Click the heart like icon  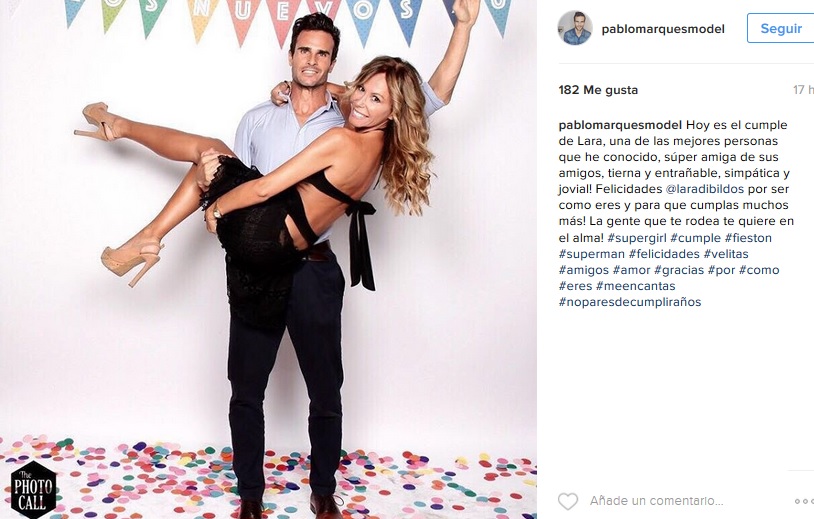(x=568, y=501)
